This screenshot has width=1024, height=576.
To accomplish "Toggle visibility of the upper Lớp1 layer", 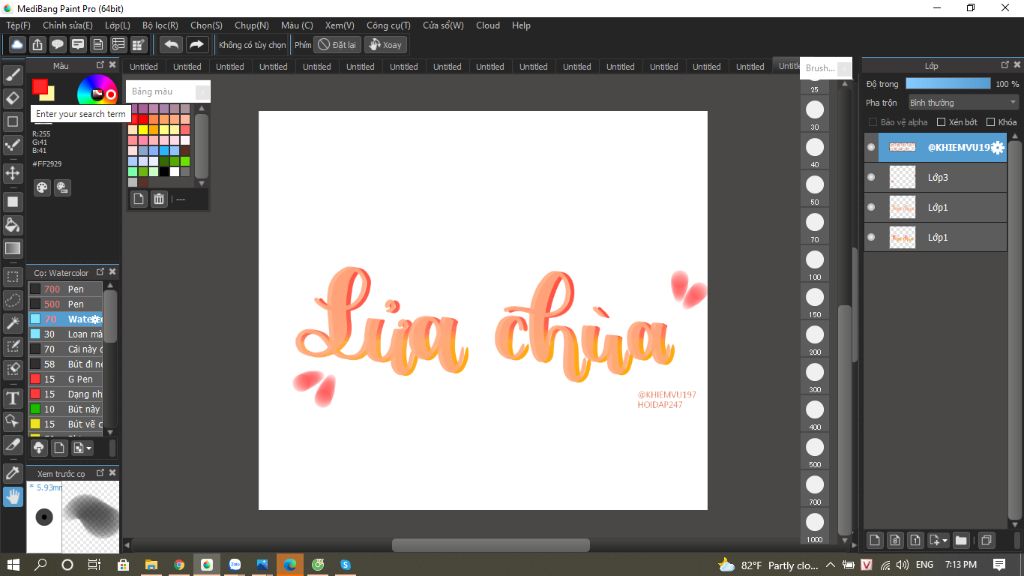I will point(871,207).
